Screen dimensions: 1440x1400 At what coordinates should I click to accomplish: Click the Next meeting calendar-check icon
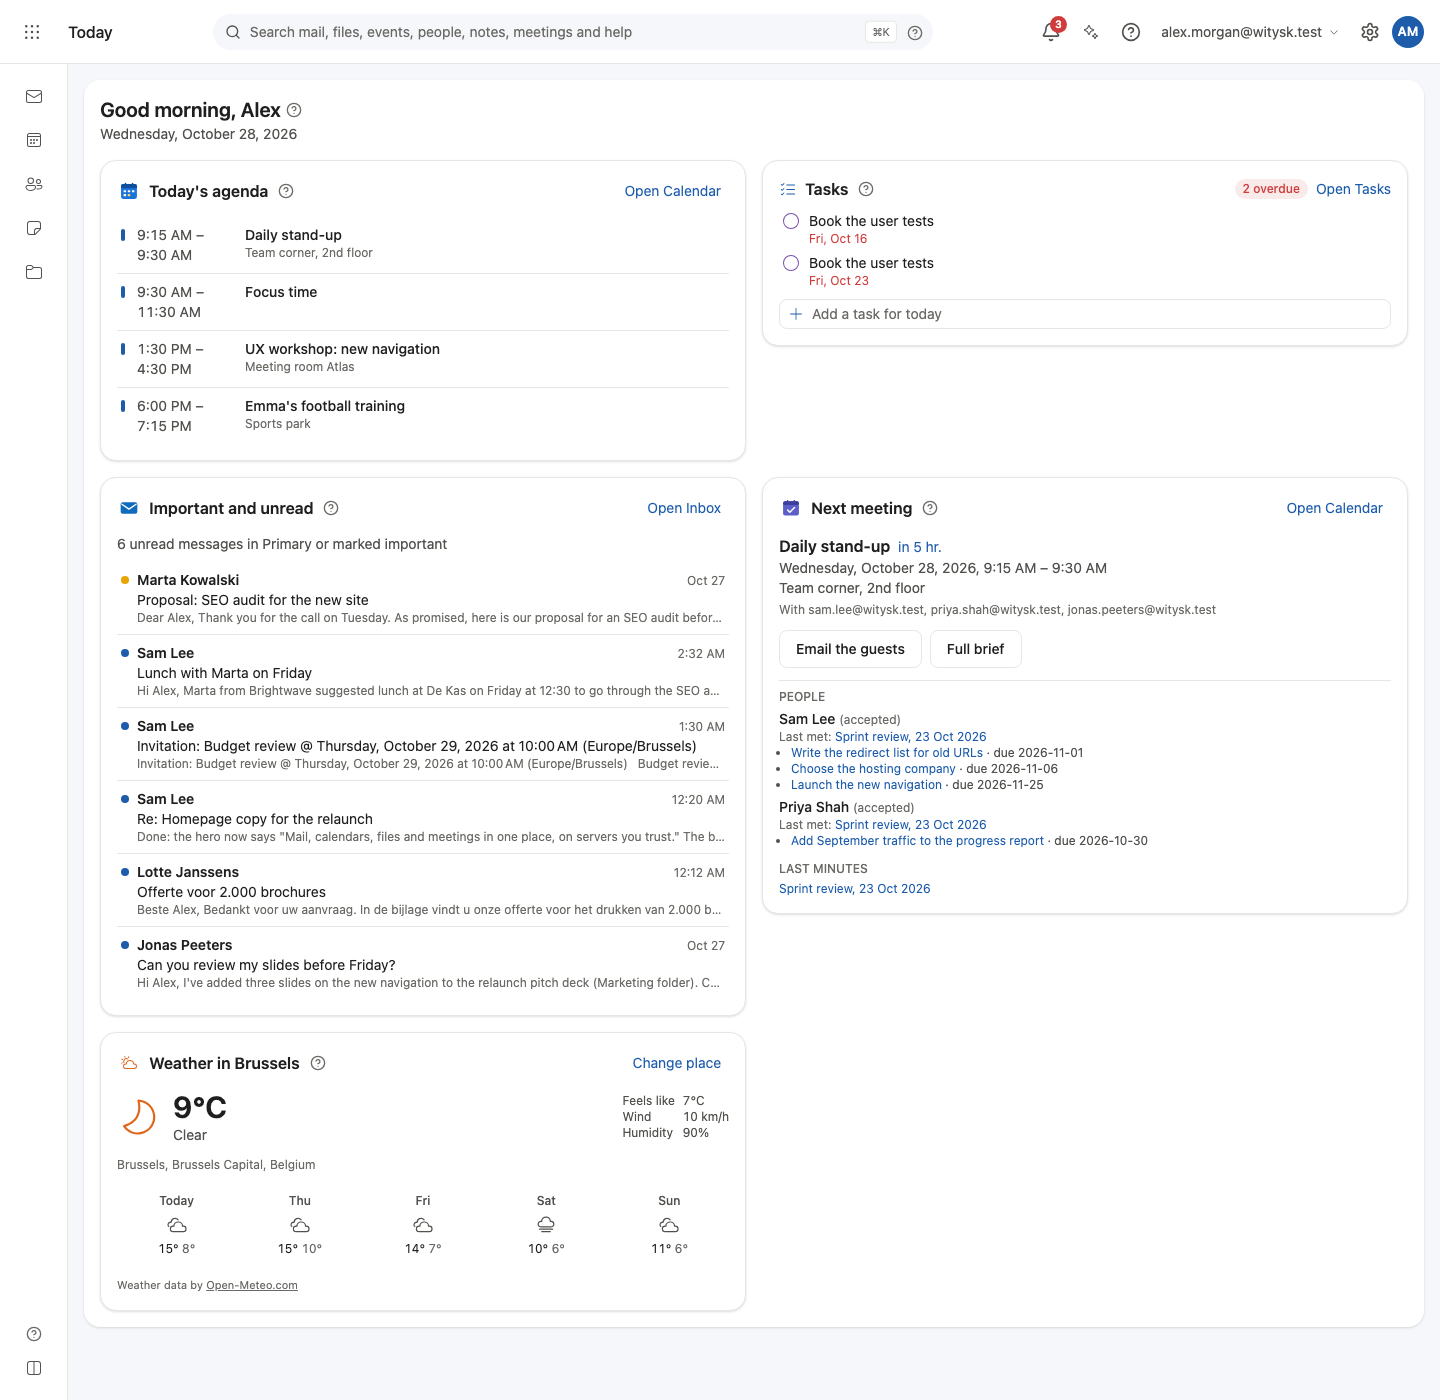791,508
